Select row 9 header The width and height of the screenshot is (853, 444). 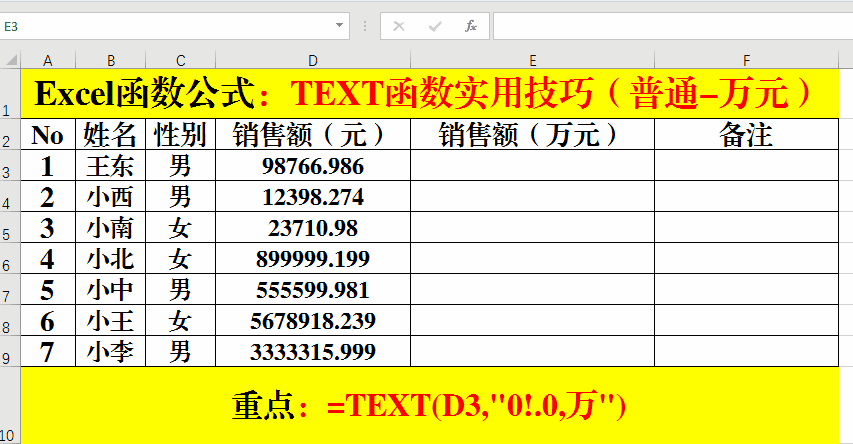pos(10,352)
